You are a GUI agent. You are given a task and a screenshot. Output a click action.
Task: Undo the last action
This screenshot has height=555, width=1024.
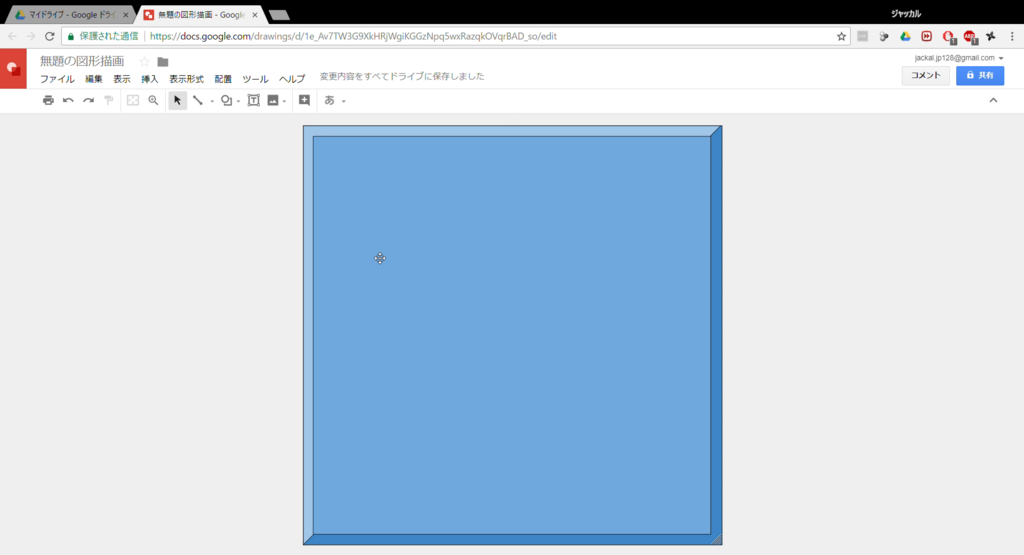68,101
